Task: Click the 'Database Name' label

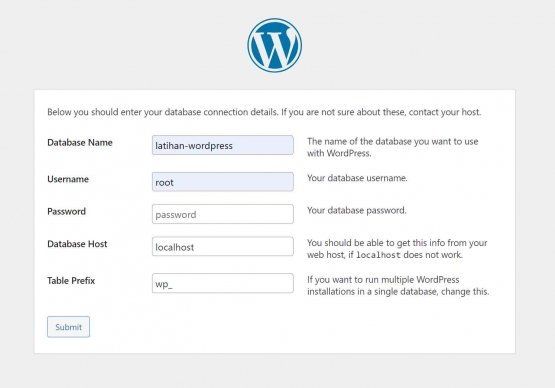Action: pos(80,143)
